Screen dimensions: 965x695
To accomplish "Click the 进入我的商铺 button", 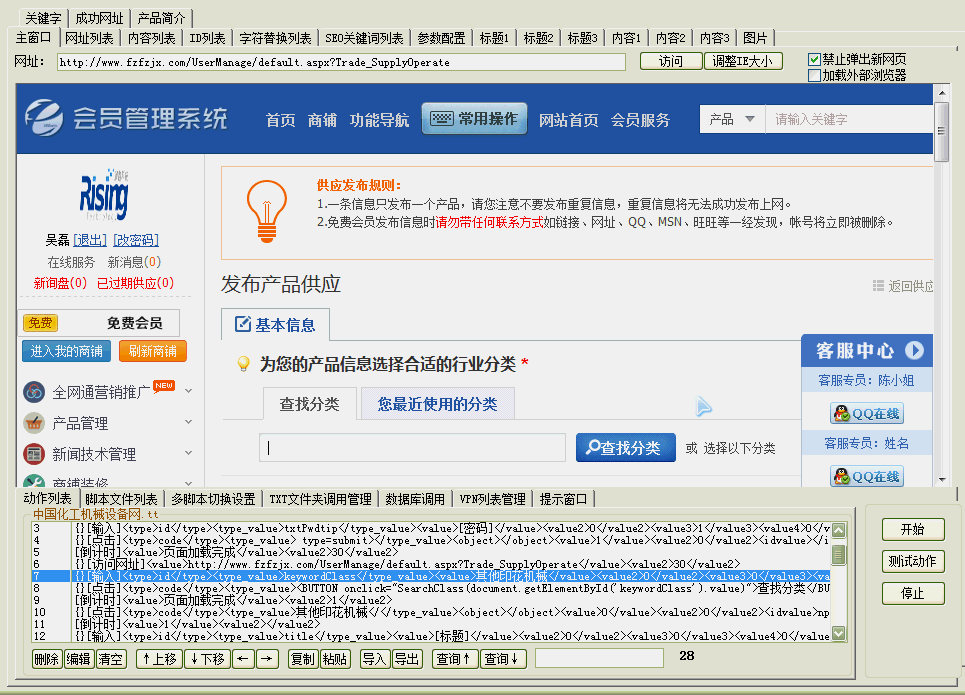I will [x=66, y=351].
